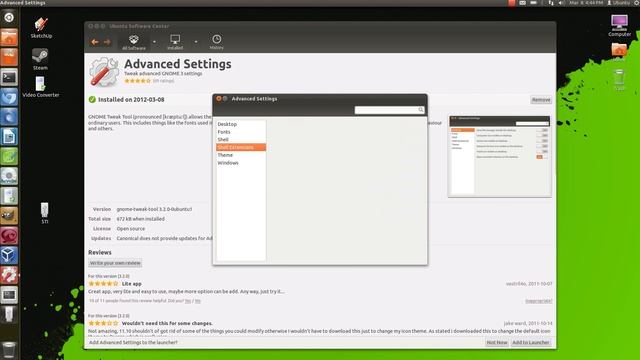Open the clock in top panel

586,3
